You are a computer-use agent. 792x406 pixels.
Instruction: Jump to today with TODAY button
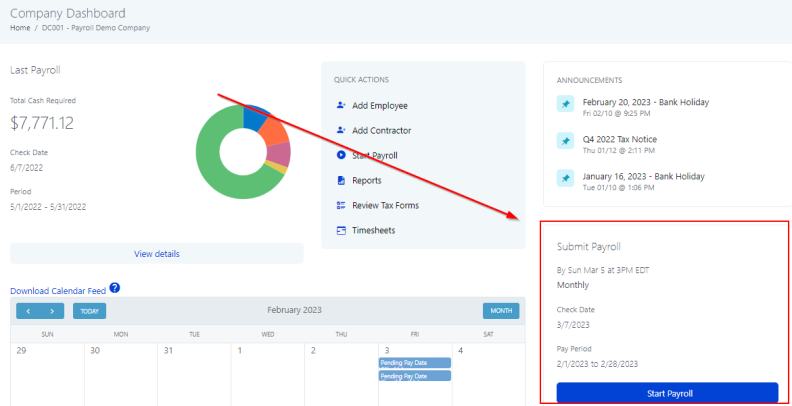[89, 311]
